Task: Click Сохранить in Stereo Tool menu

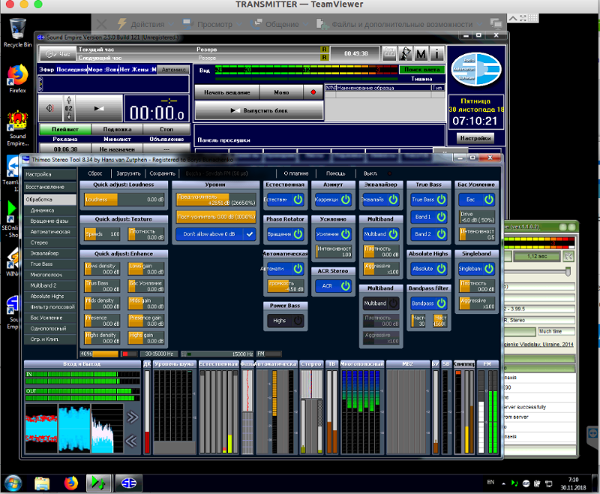Action: coord(162,173)
